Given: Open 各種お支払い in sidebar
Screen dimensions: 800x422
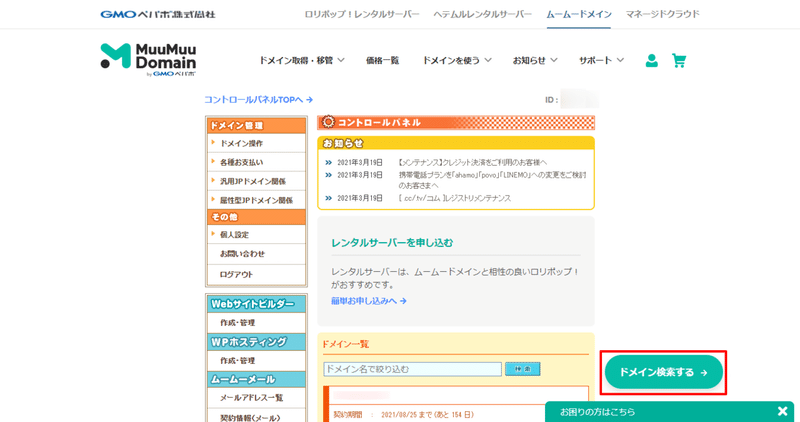Looking at the screenshot, I should 256,162.
